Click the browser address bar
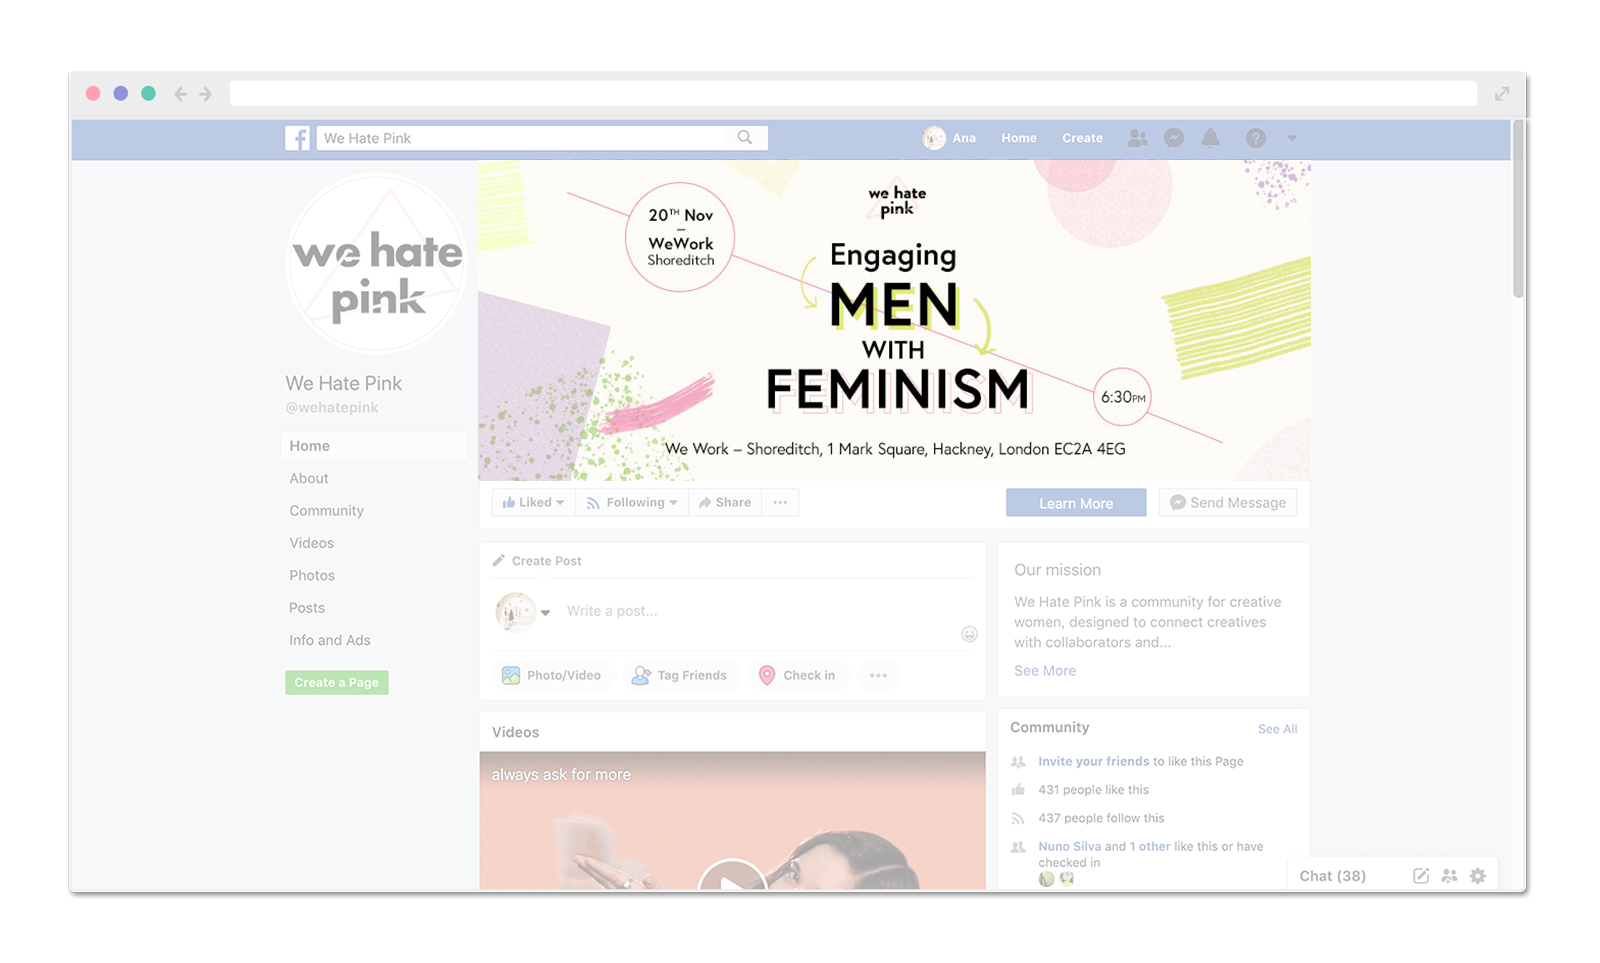Screen dimensions: 1600x963 (x=853, y=93)
